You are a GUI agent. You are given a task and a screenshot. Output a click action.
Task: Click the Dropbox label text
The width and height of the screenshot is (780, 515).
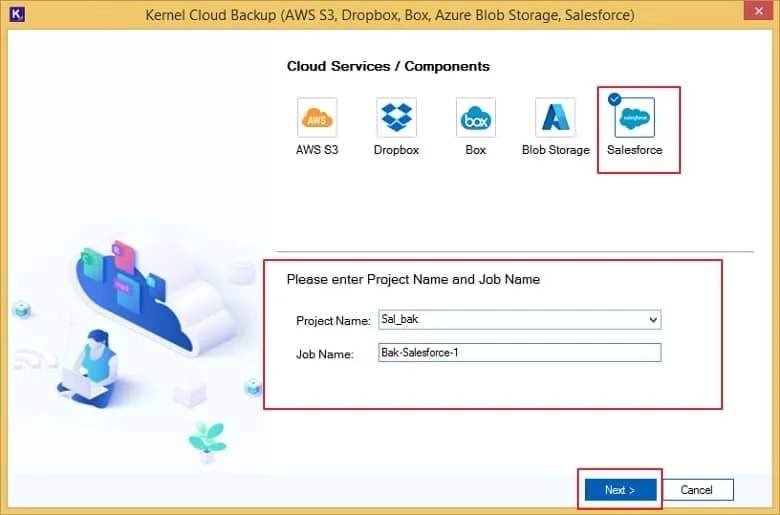point(396,150)
